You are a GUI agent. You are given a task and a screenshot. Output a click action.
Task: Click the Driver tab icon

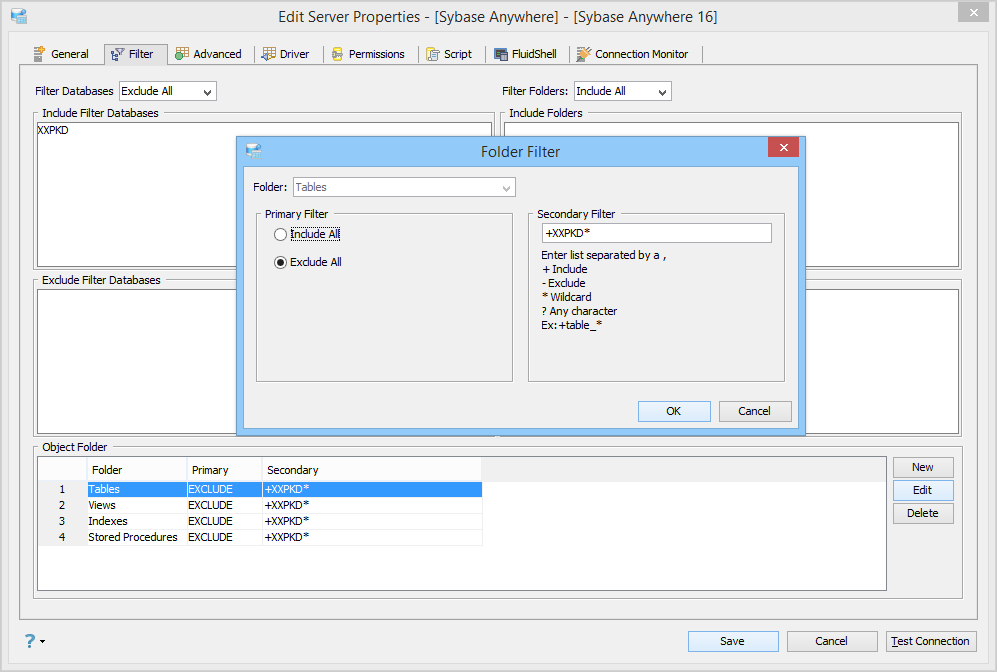pyautogui.click(x=269, y=54)
